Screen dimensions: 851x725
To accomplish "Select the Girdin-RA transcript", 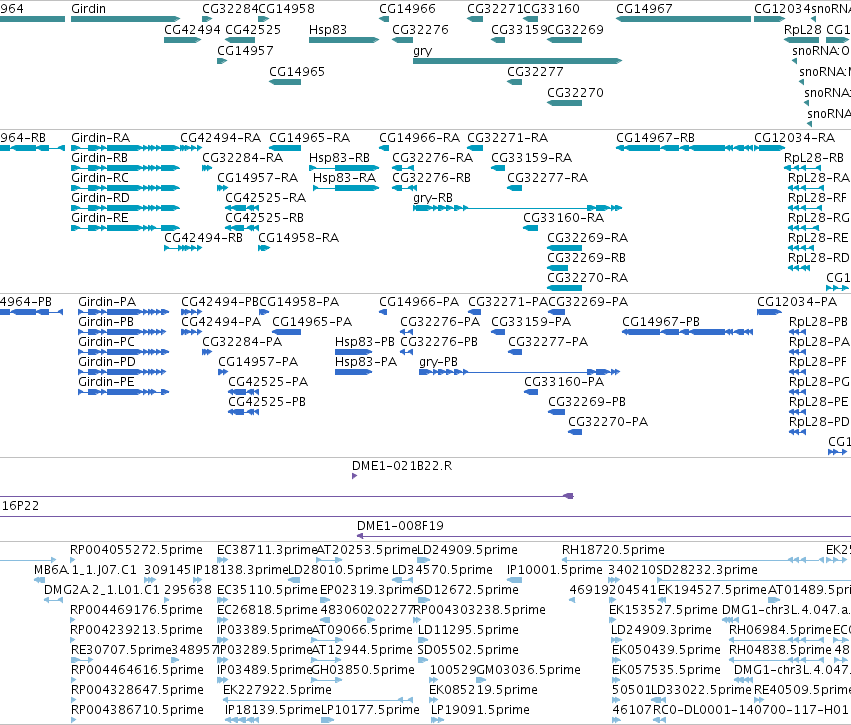I will coord(125,148).
